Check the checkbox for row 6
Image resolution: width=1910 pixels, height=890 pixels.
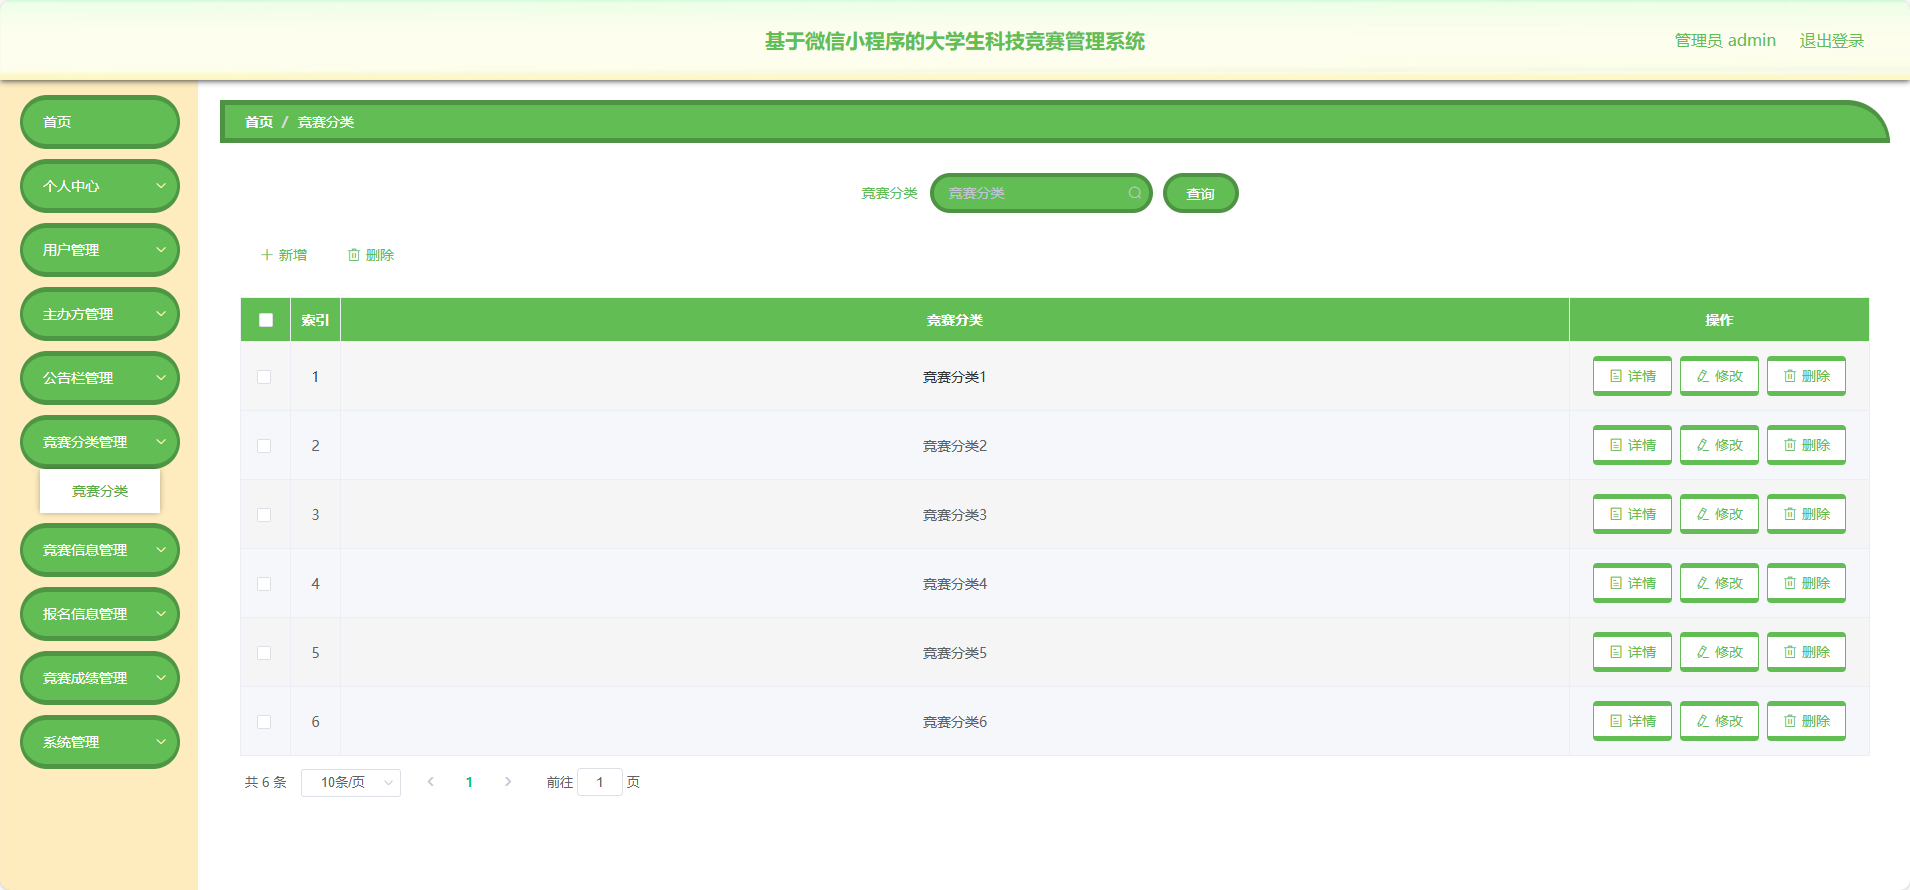[x=264, y=722]
